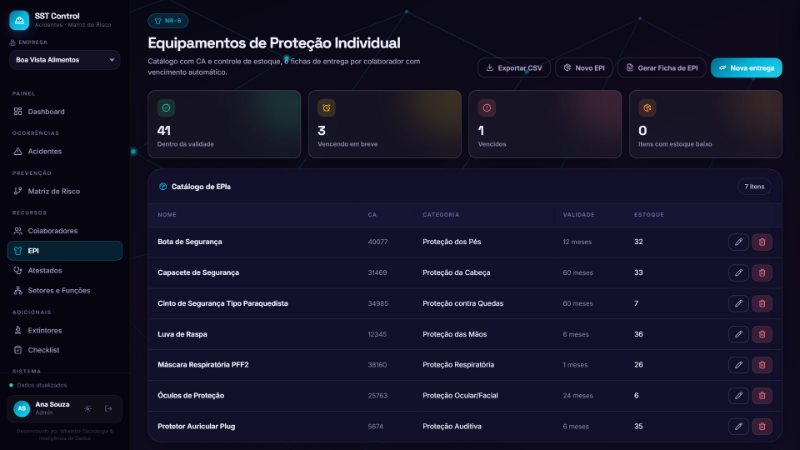
Task: Delete the Luva de Raspa item
Action: pyautogui.click(x=762, y=334)
